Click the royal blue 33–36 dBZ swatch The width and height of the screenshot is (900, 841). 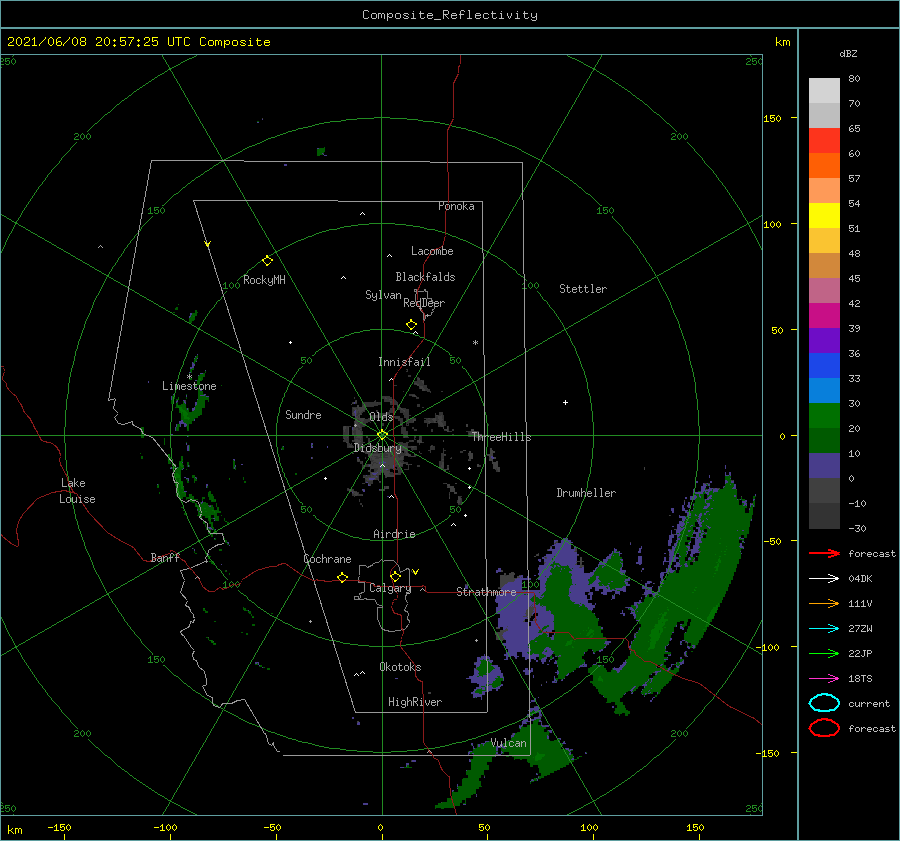click(824, 366)
